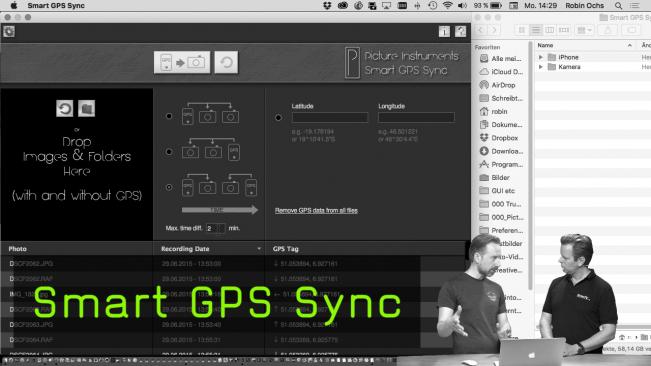The width and height of the screenshot is (651, 366).
Task: Open the Robin Ochs user menu
Action: pyautogui.click(x=585, y=5)
